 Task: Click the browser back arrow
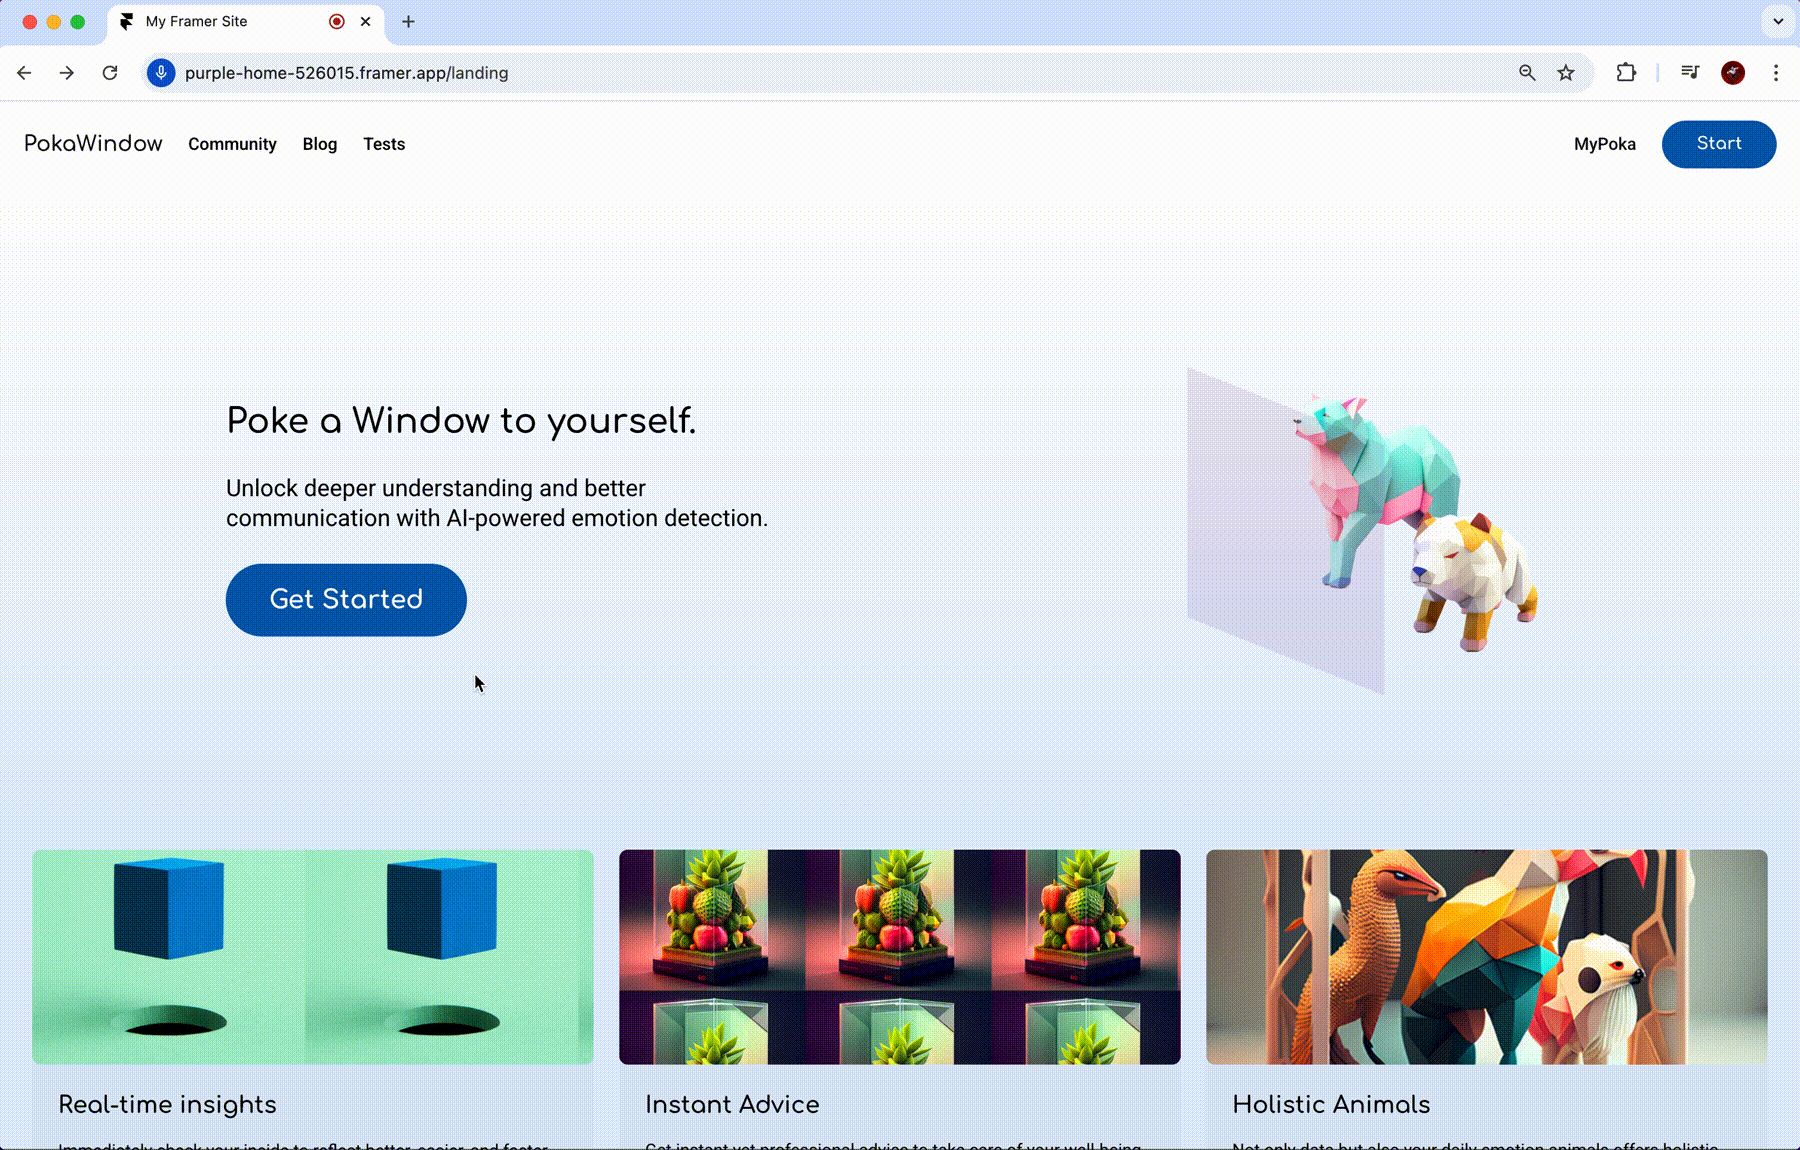(24, 73)
